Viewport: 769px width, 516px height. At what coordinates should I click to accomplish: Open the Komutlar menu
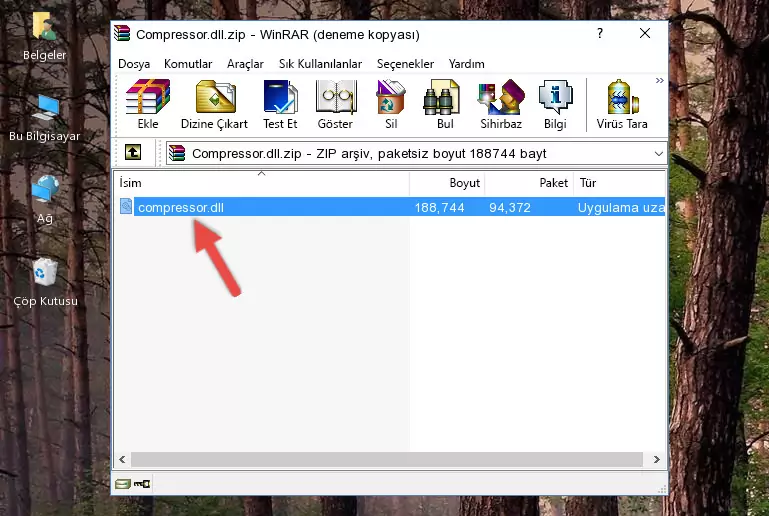(188, 64)
